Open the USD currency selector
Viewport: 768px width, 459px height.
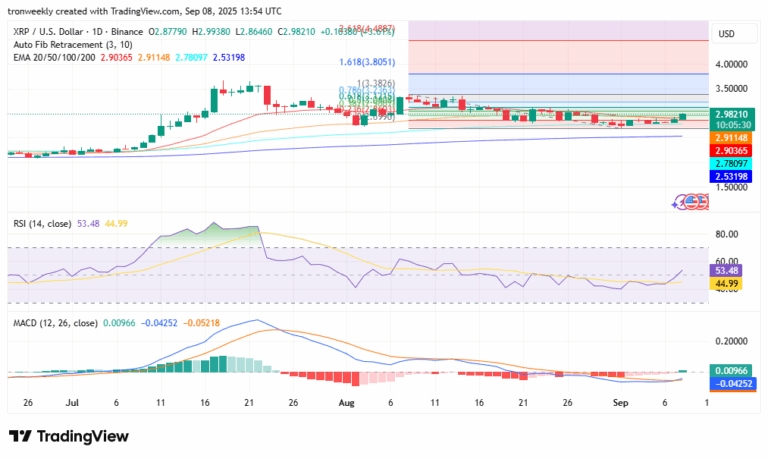click(728, 34)
